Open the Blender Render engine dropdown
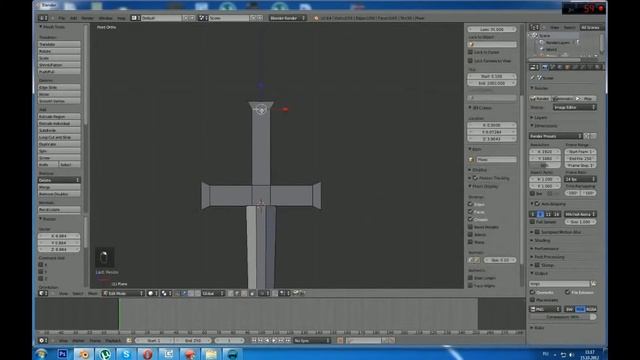 click(287, 18)
